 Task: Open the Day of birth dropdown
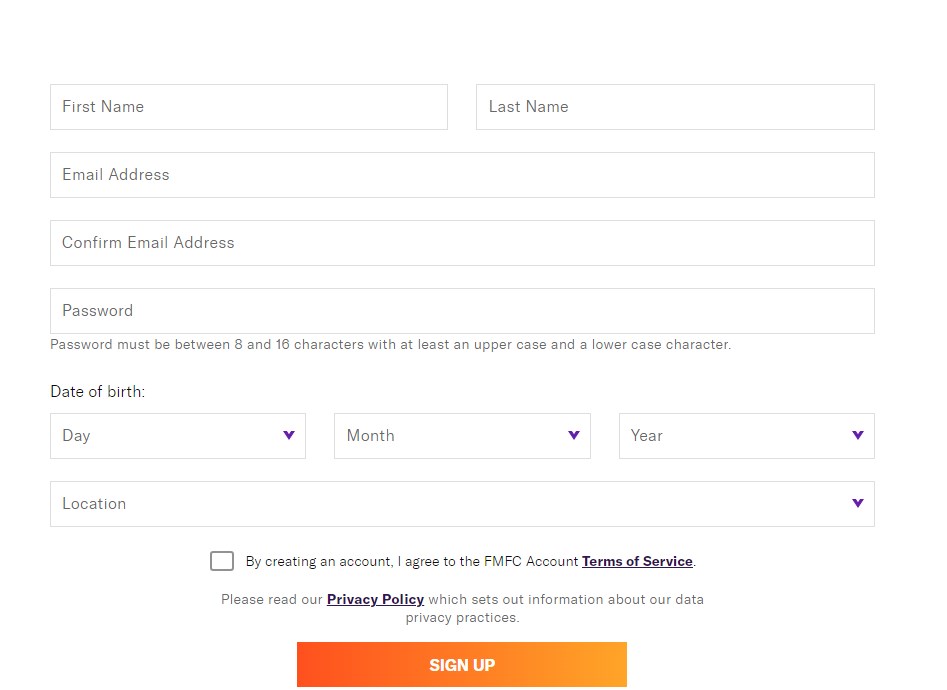178,436
